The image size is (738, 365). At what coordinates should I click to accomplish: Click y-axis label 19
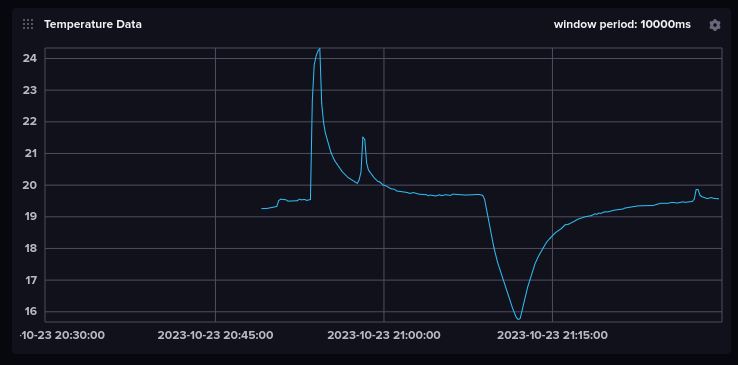(30, 217)
